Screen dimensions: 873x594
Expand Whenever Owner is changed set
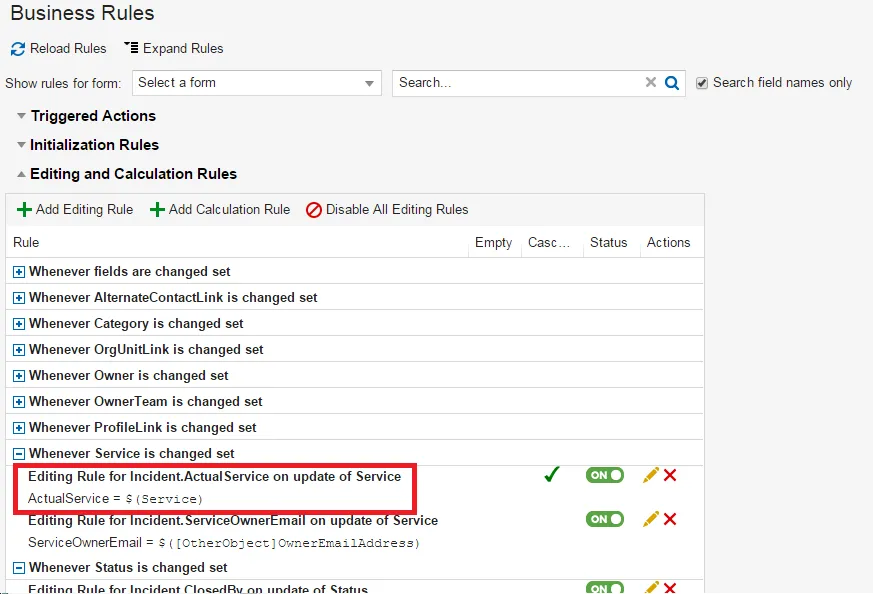pos(19,376)
